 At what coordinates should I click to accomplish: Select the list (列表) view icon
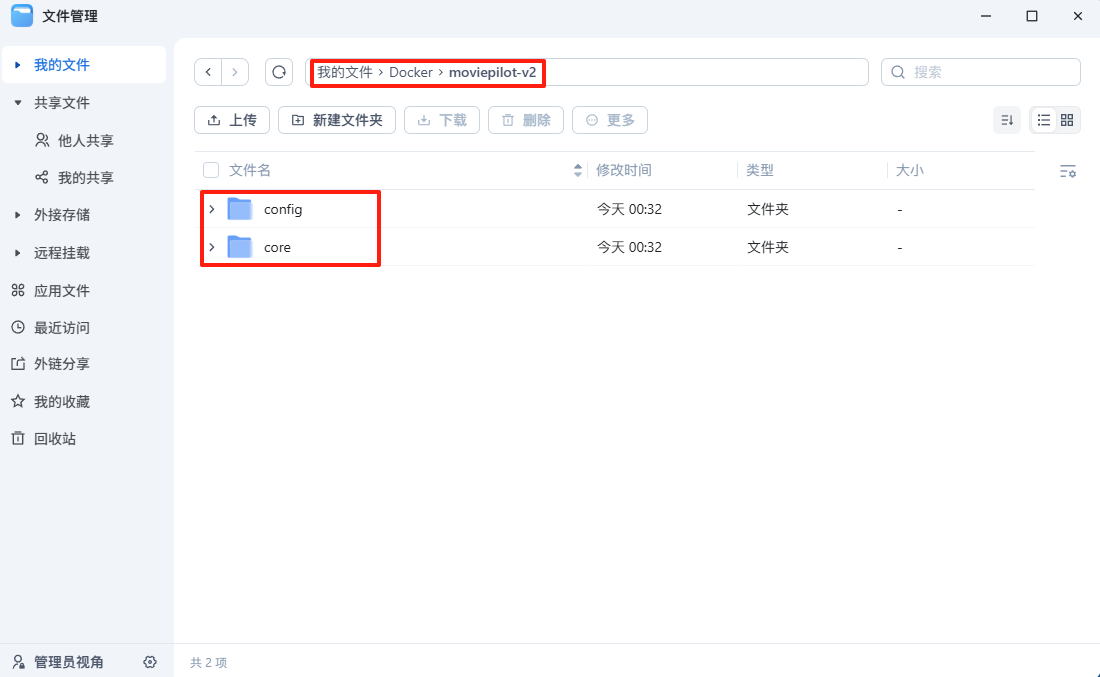(x=1042, y=119)
